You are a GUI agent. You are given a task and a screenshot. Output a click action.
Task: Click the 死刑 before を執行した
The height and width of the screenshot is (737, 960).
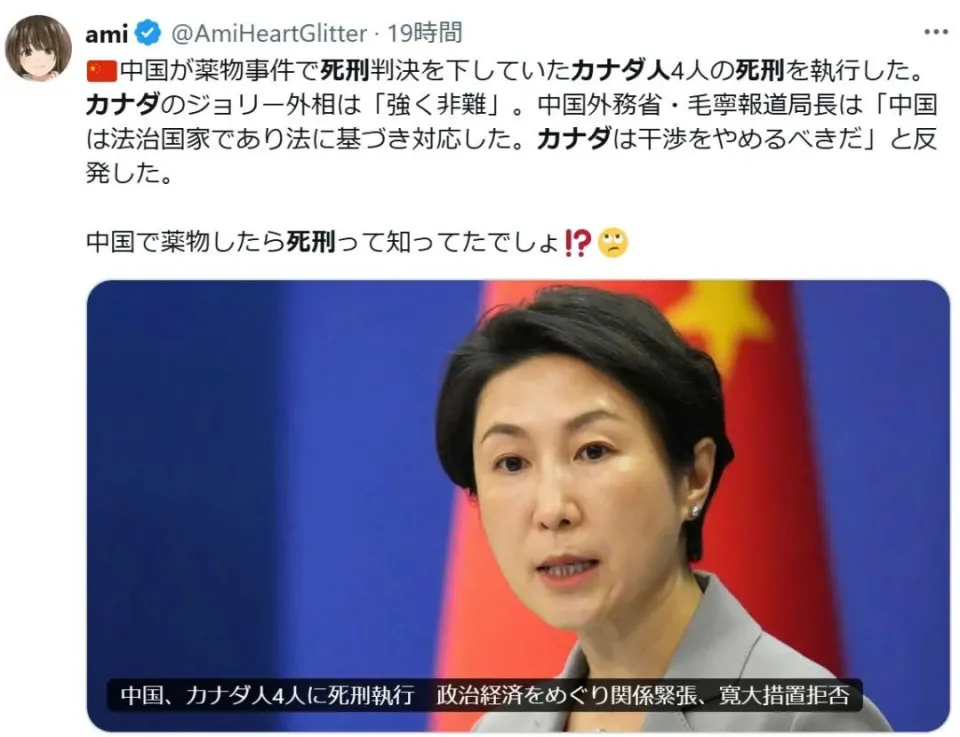tap(760, 71)
